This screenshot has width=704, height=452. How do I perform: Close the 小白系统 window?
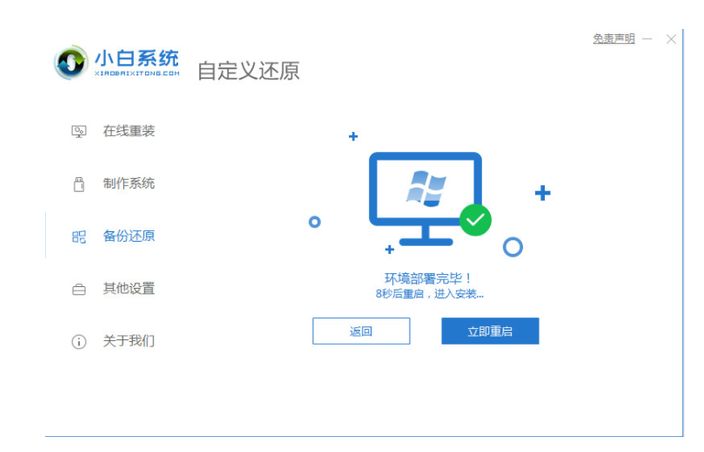[671, 39]
